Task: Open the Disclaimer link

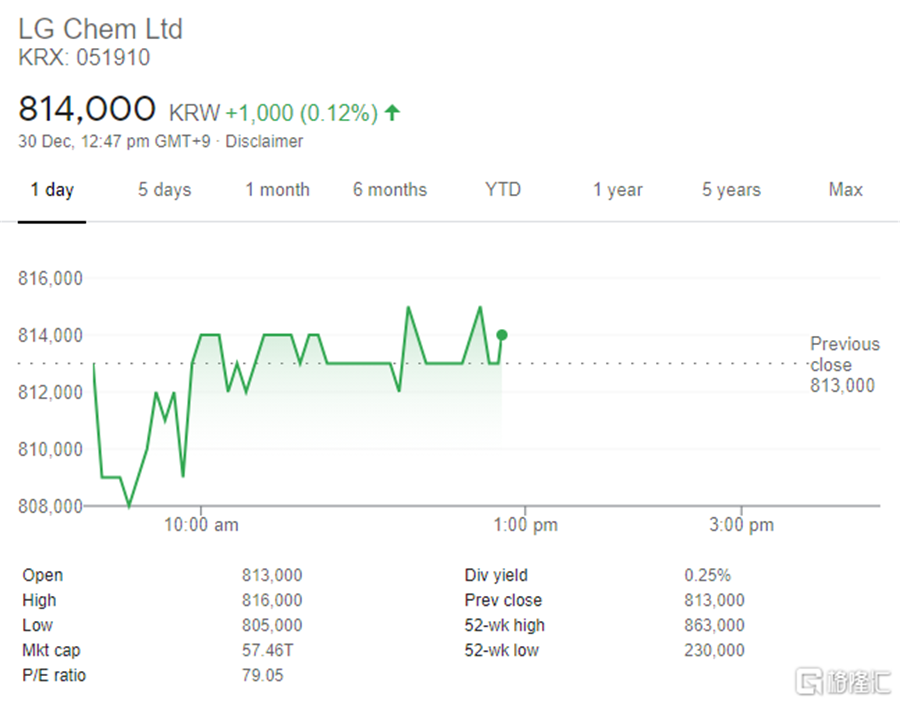Action: pos(264,141)
